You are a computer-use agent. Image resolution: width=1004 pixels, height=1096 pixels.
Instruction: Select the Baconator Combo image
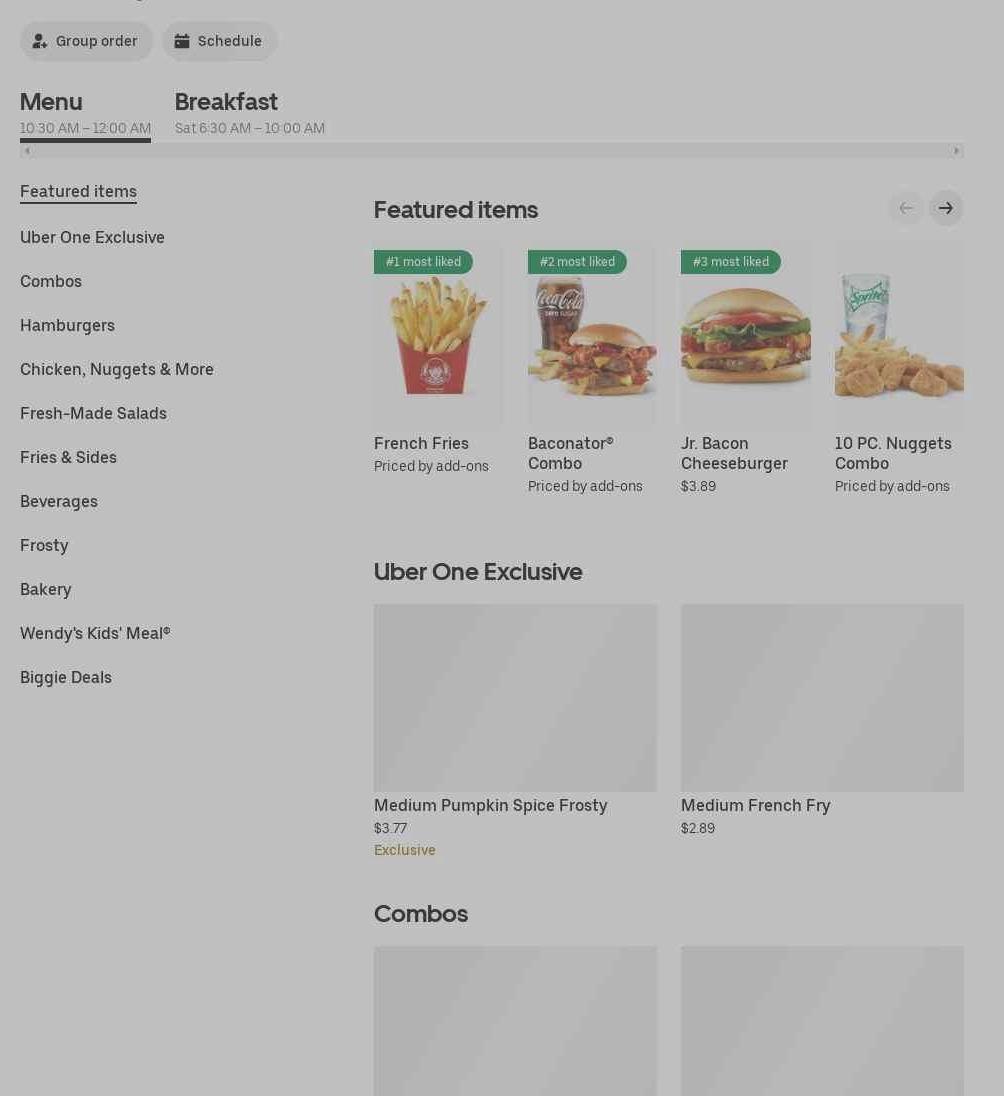click(591, 333)
